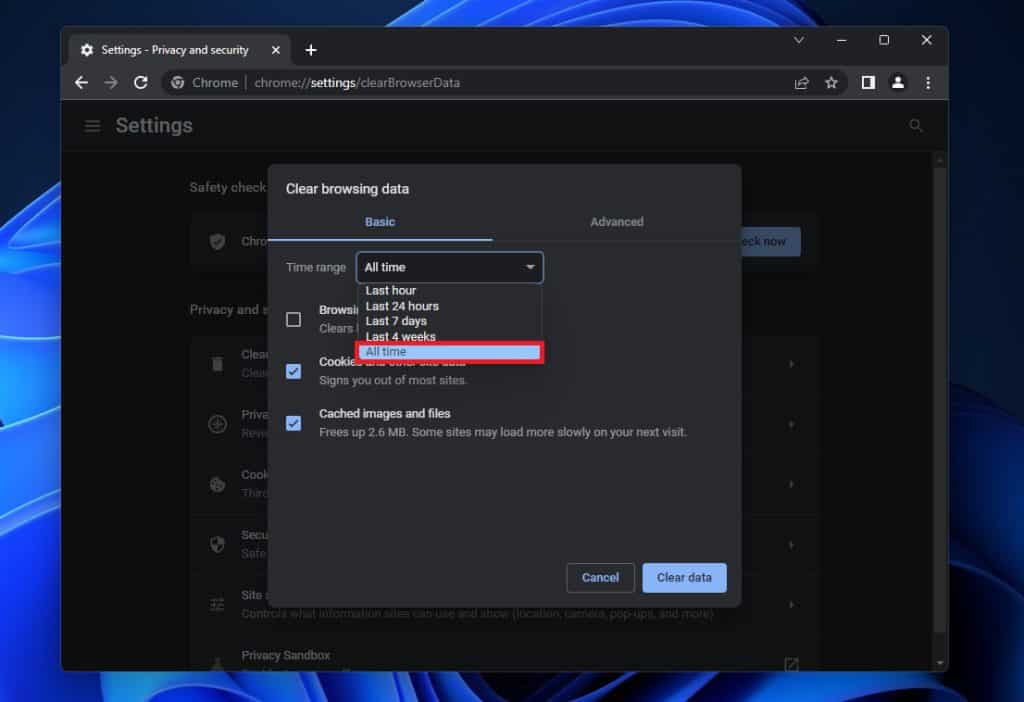Click the back navigation arrow

pos(81,82)
